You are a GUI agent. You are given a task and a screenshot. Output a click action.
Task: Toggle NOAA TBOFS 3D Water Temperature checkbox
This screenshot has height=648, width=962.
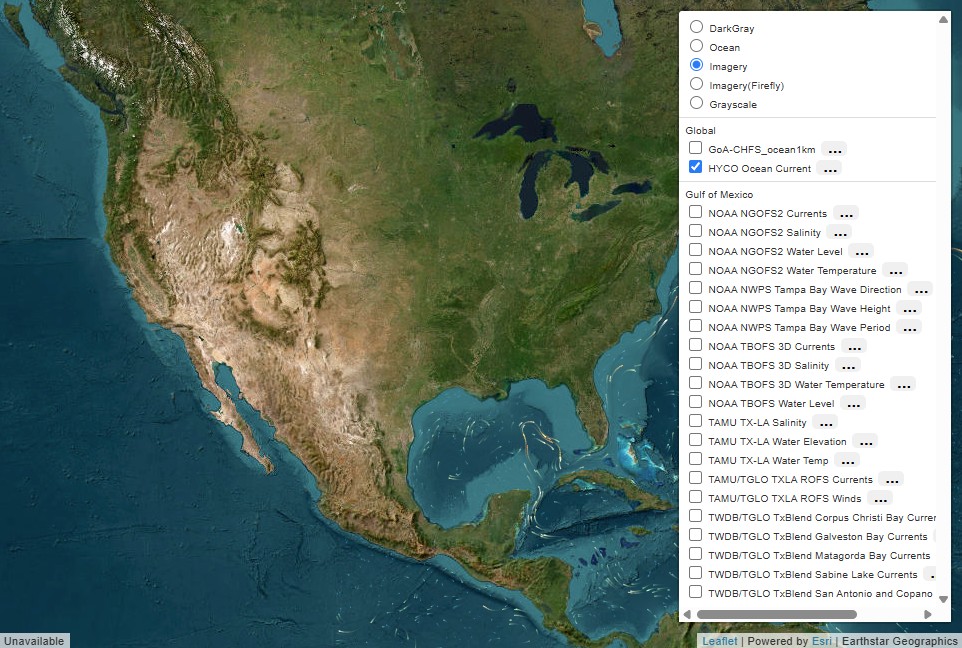pyautogui.click(x=695, y=383)
